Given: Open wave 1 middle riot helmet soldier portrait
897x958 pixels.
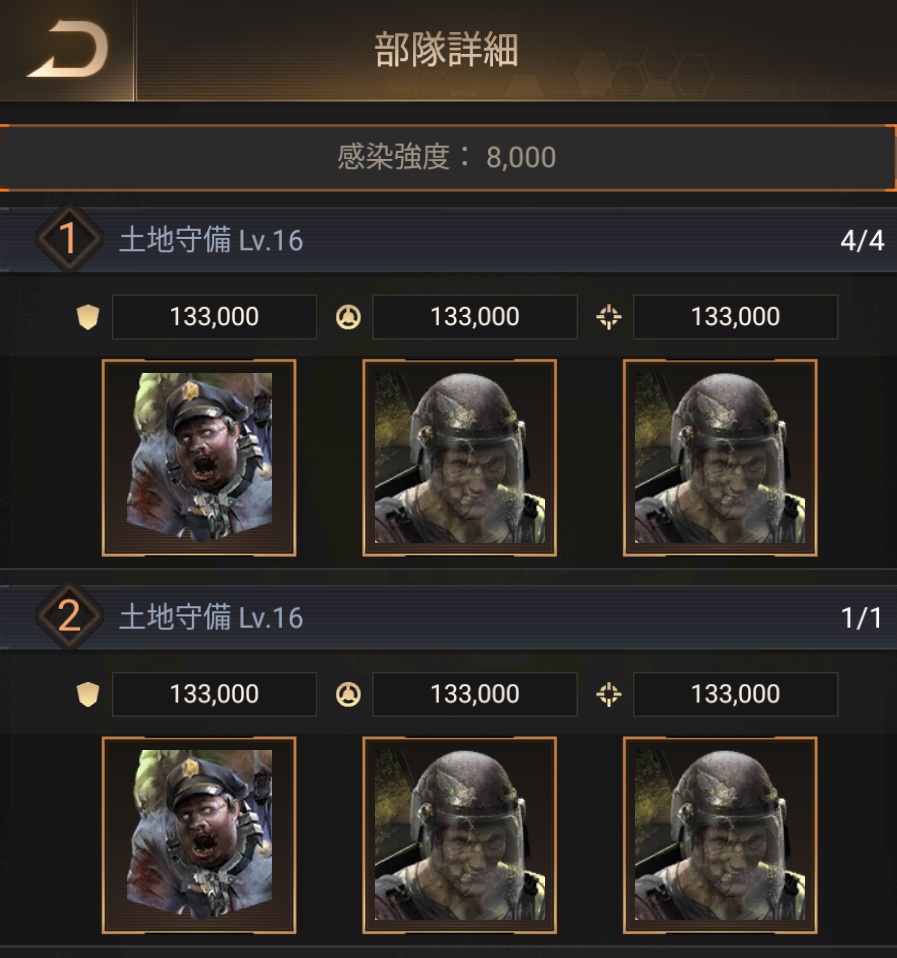Looking at the screenshot, I should tap(459, 458).
